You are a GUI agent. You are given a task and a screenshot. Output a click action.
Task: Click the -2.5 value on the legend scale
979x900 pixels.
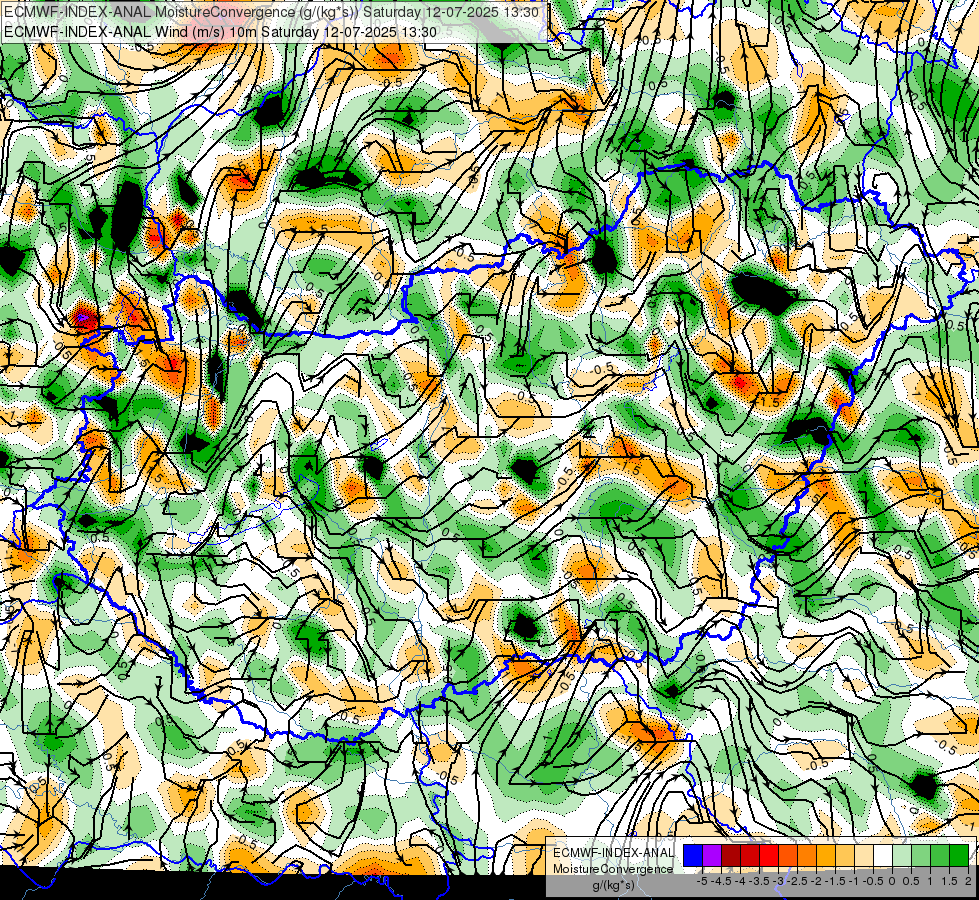pos(798,881)
